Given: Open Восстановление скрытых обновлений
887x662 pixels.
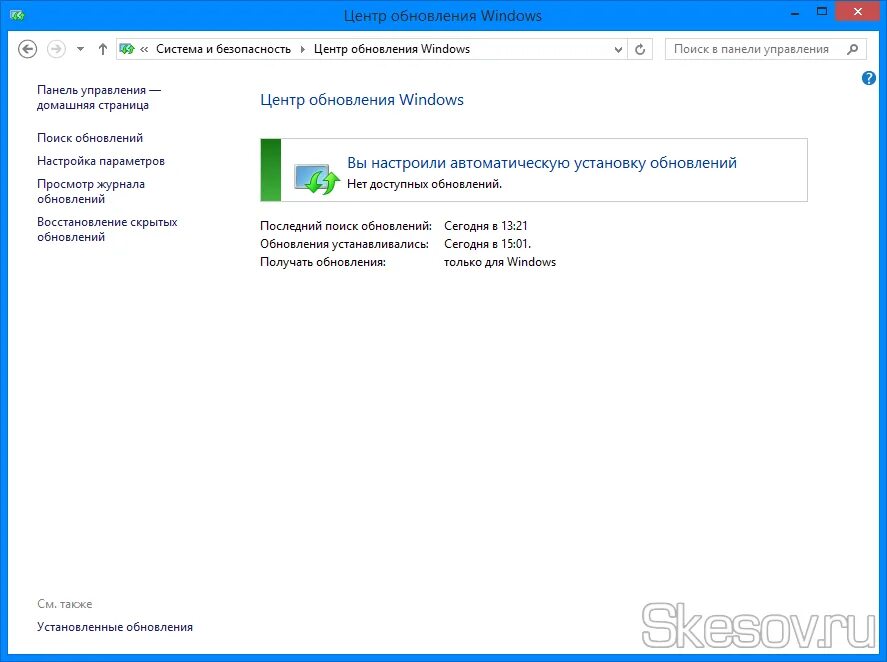Looking at the screenshot, I should [x=107, y=229].
